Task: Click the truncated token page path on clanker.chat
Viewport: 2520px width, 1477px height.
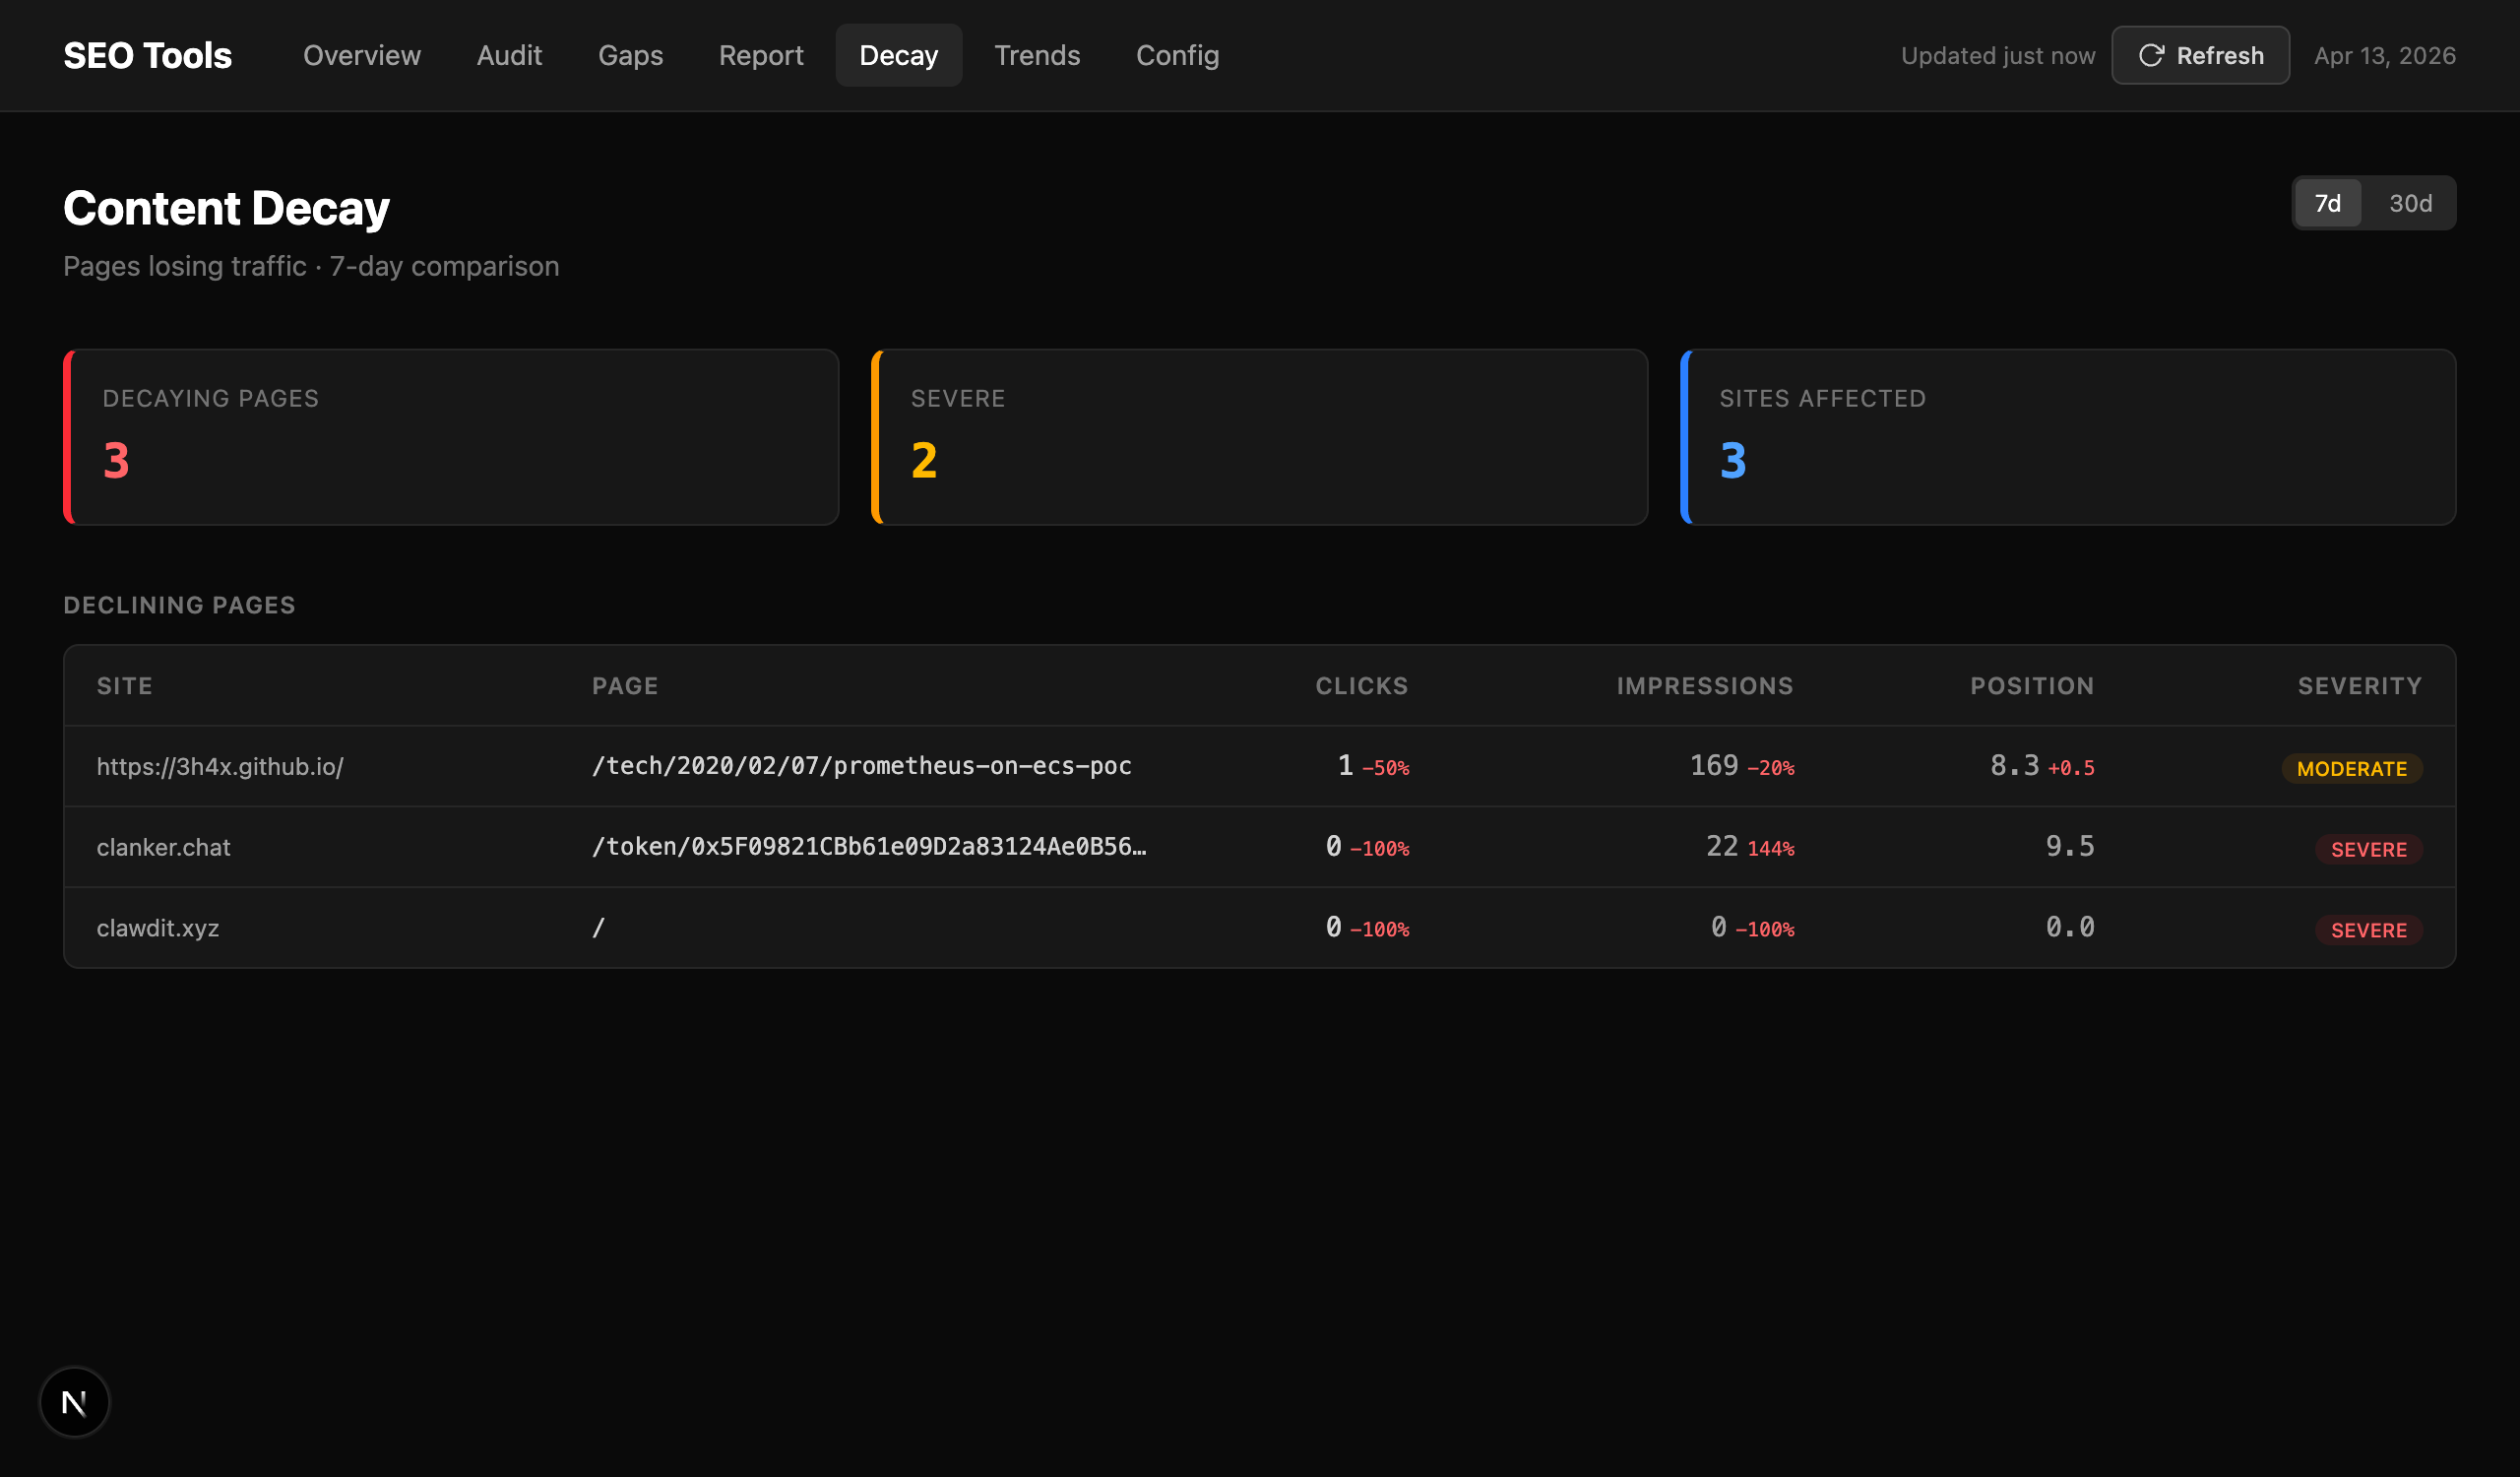Action: pyautogui.click(x=870, y=846)
